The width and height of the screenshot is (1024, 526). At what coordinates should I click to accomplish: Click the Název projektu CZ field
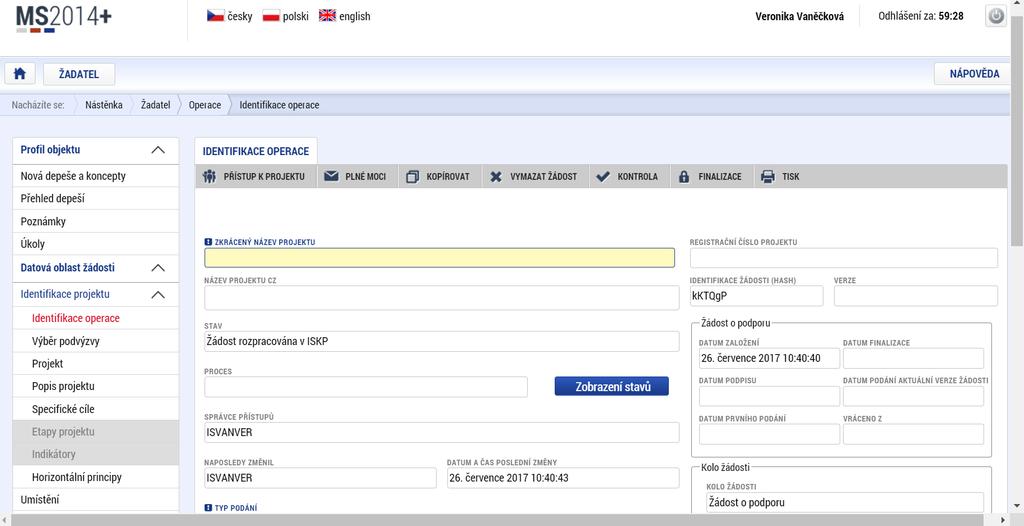pos(441,297)
